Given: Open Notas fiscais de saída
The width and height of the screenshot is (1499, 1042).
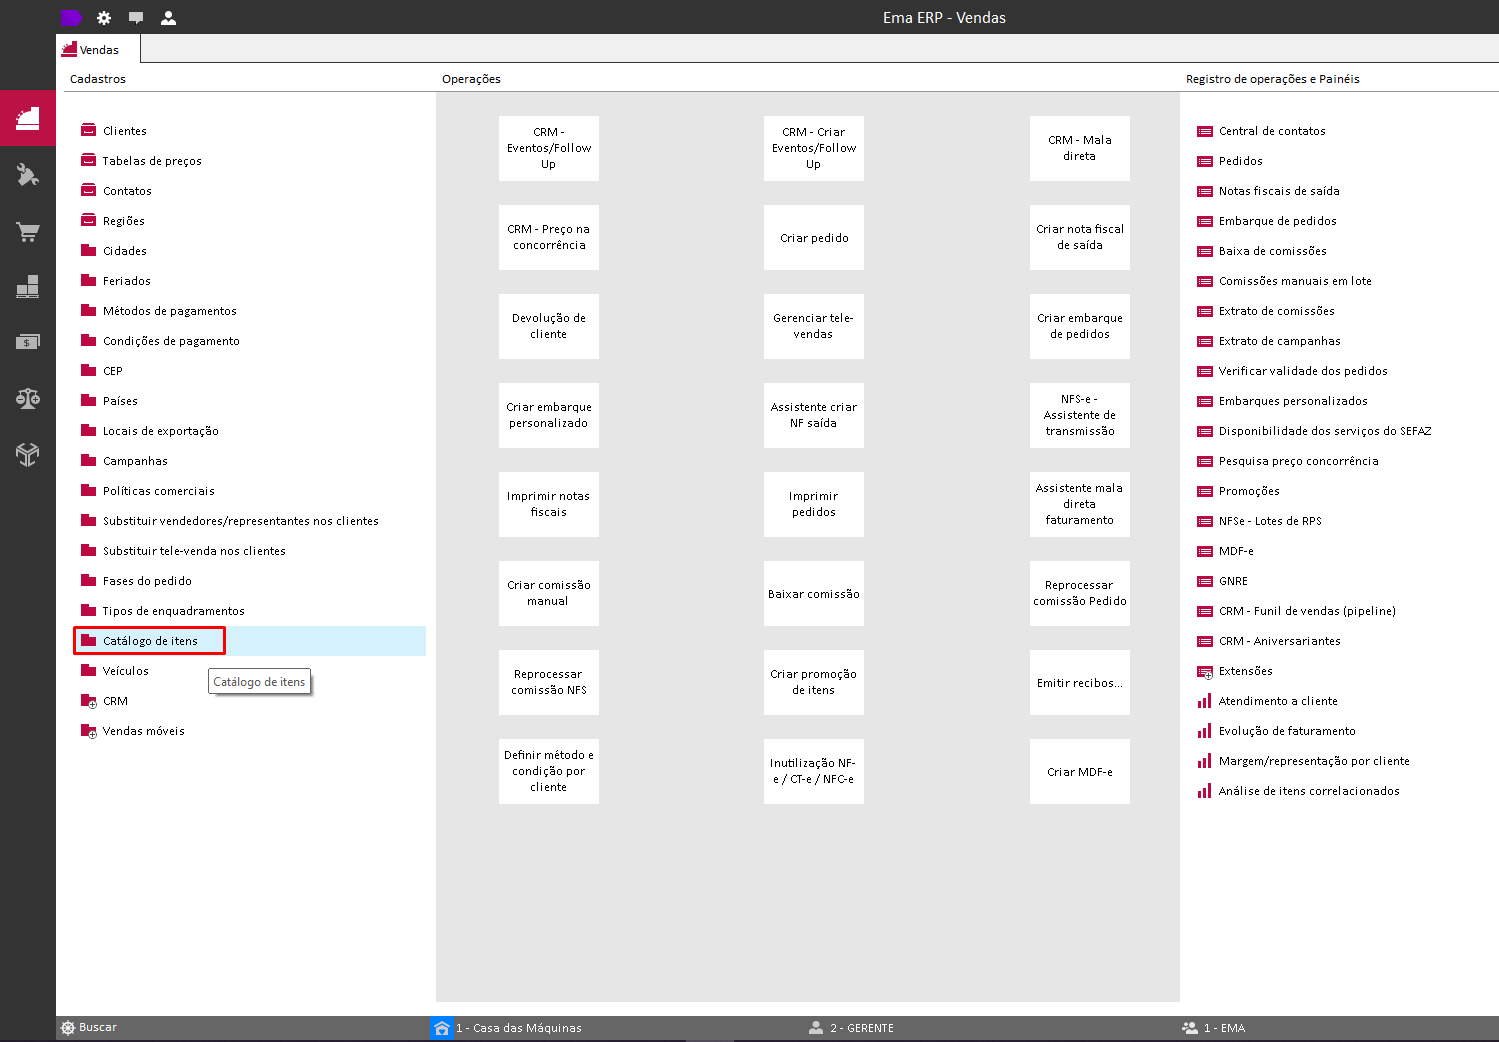Looking at the screenshot, I should click(x=1279, y=191).
